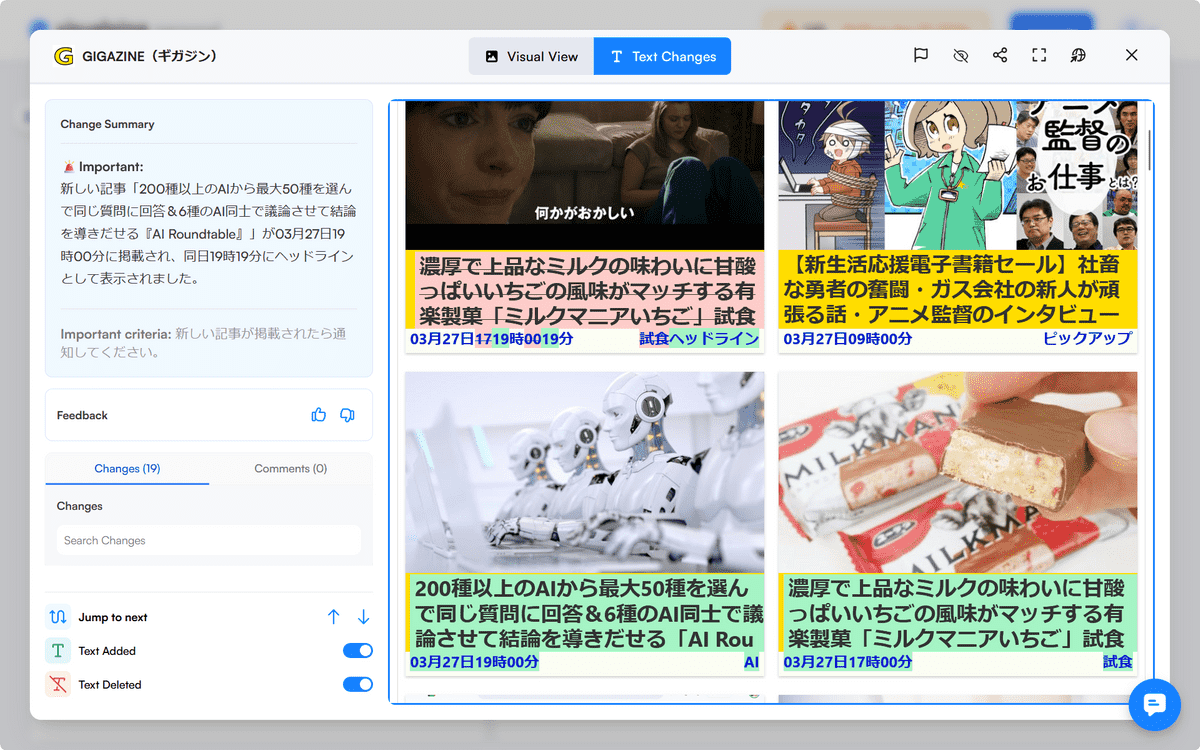This screenshot has height=750, width=1200.
Task: Switch to the Visual View tab
Action: (x=531, y=56)
